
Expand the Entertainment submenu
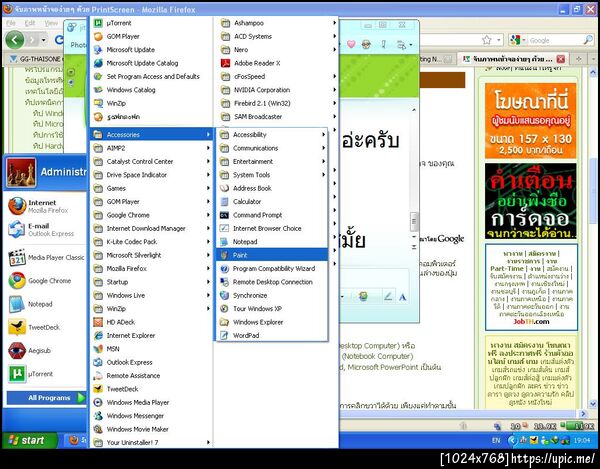(272, 161)
